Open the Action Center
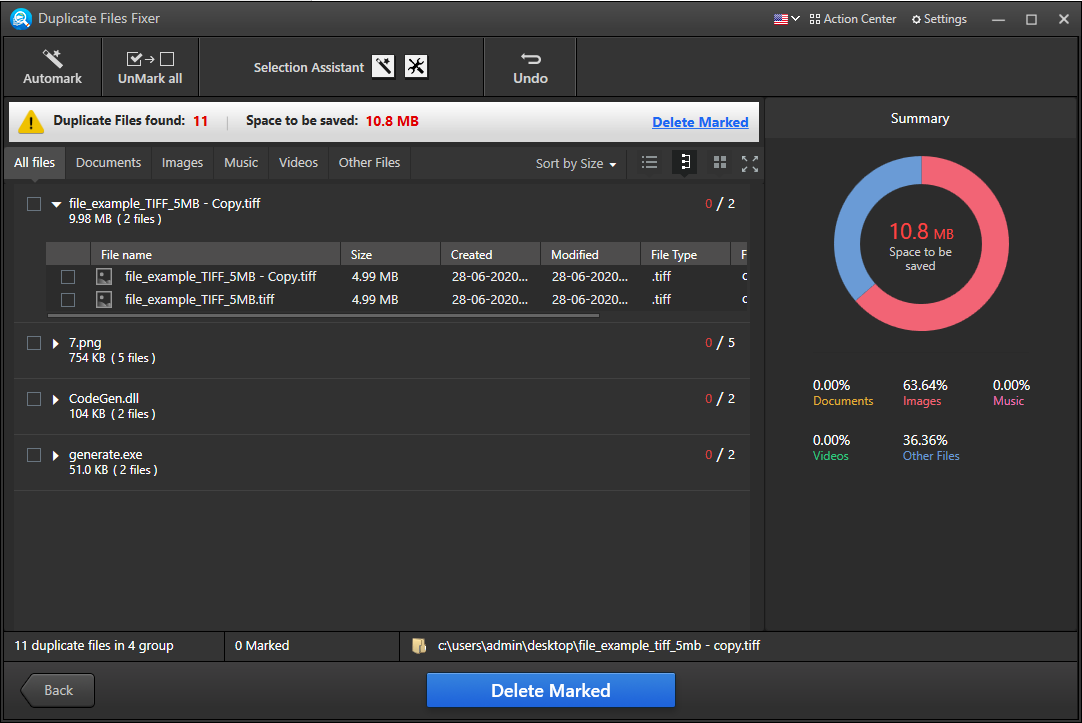This screenshot has width=1082, height=723. click(853, 19)
